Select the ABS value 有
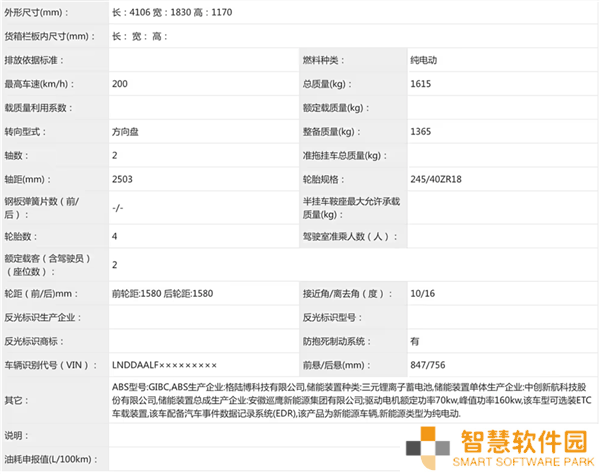Image resolution: width=600 pixels, height=474 pixels. point(415,341)
